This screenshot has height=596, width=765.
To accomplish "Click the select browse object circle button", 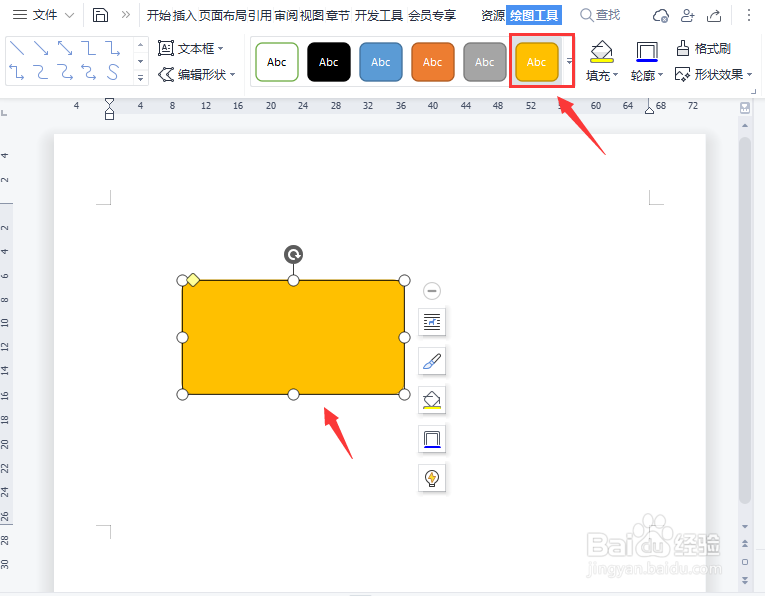I will pyautogui.click(x=745, y=562).
